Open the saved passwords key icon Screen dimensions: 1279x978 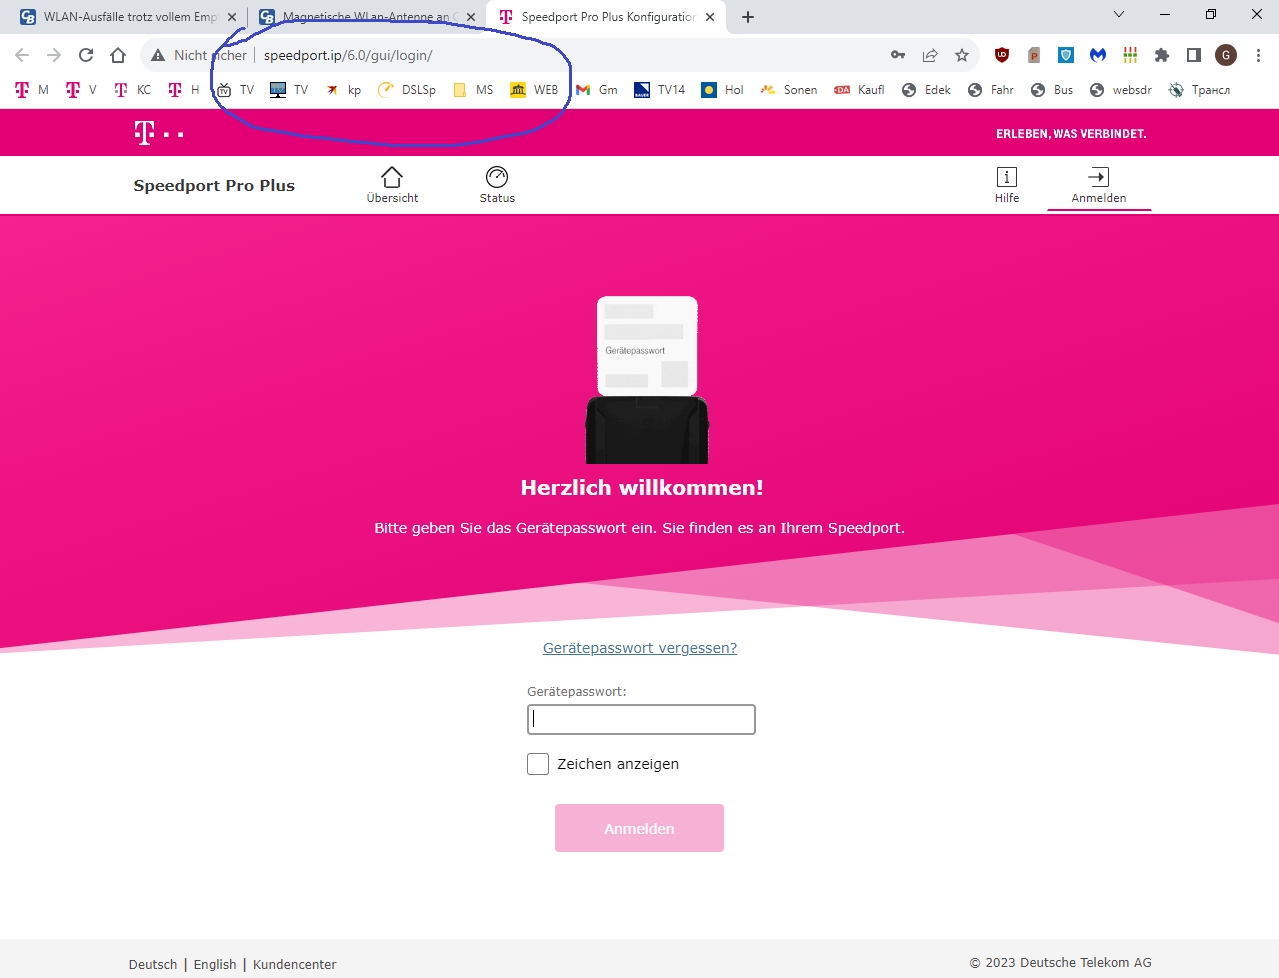pyautogui.click(x=898, y=55)
